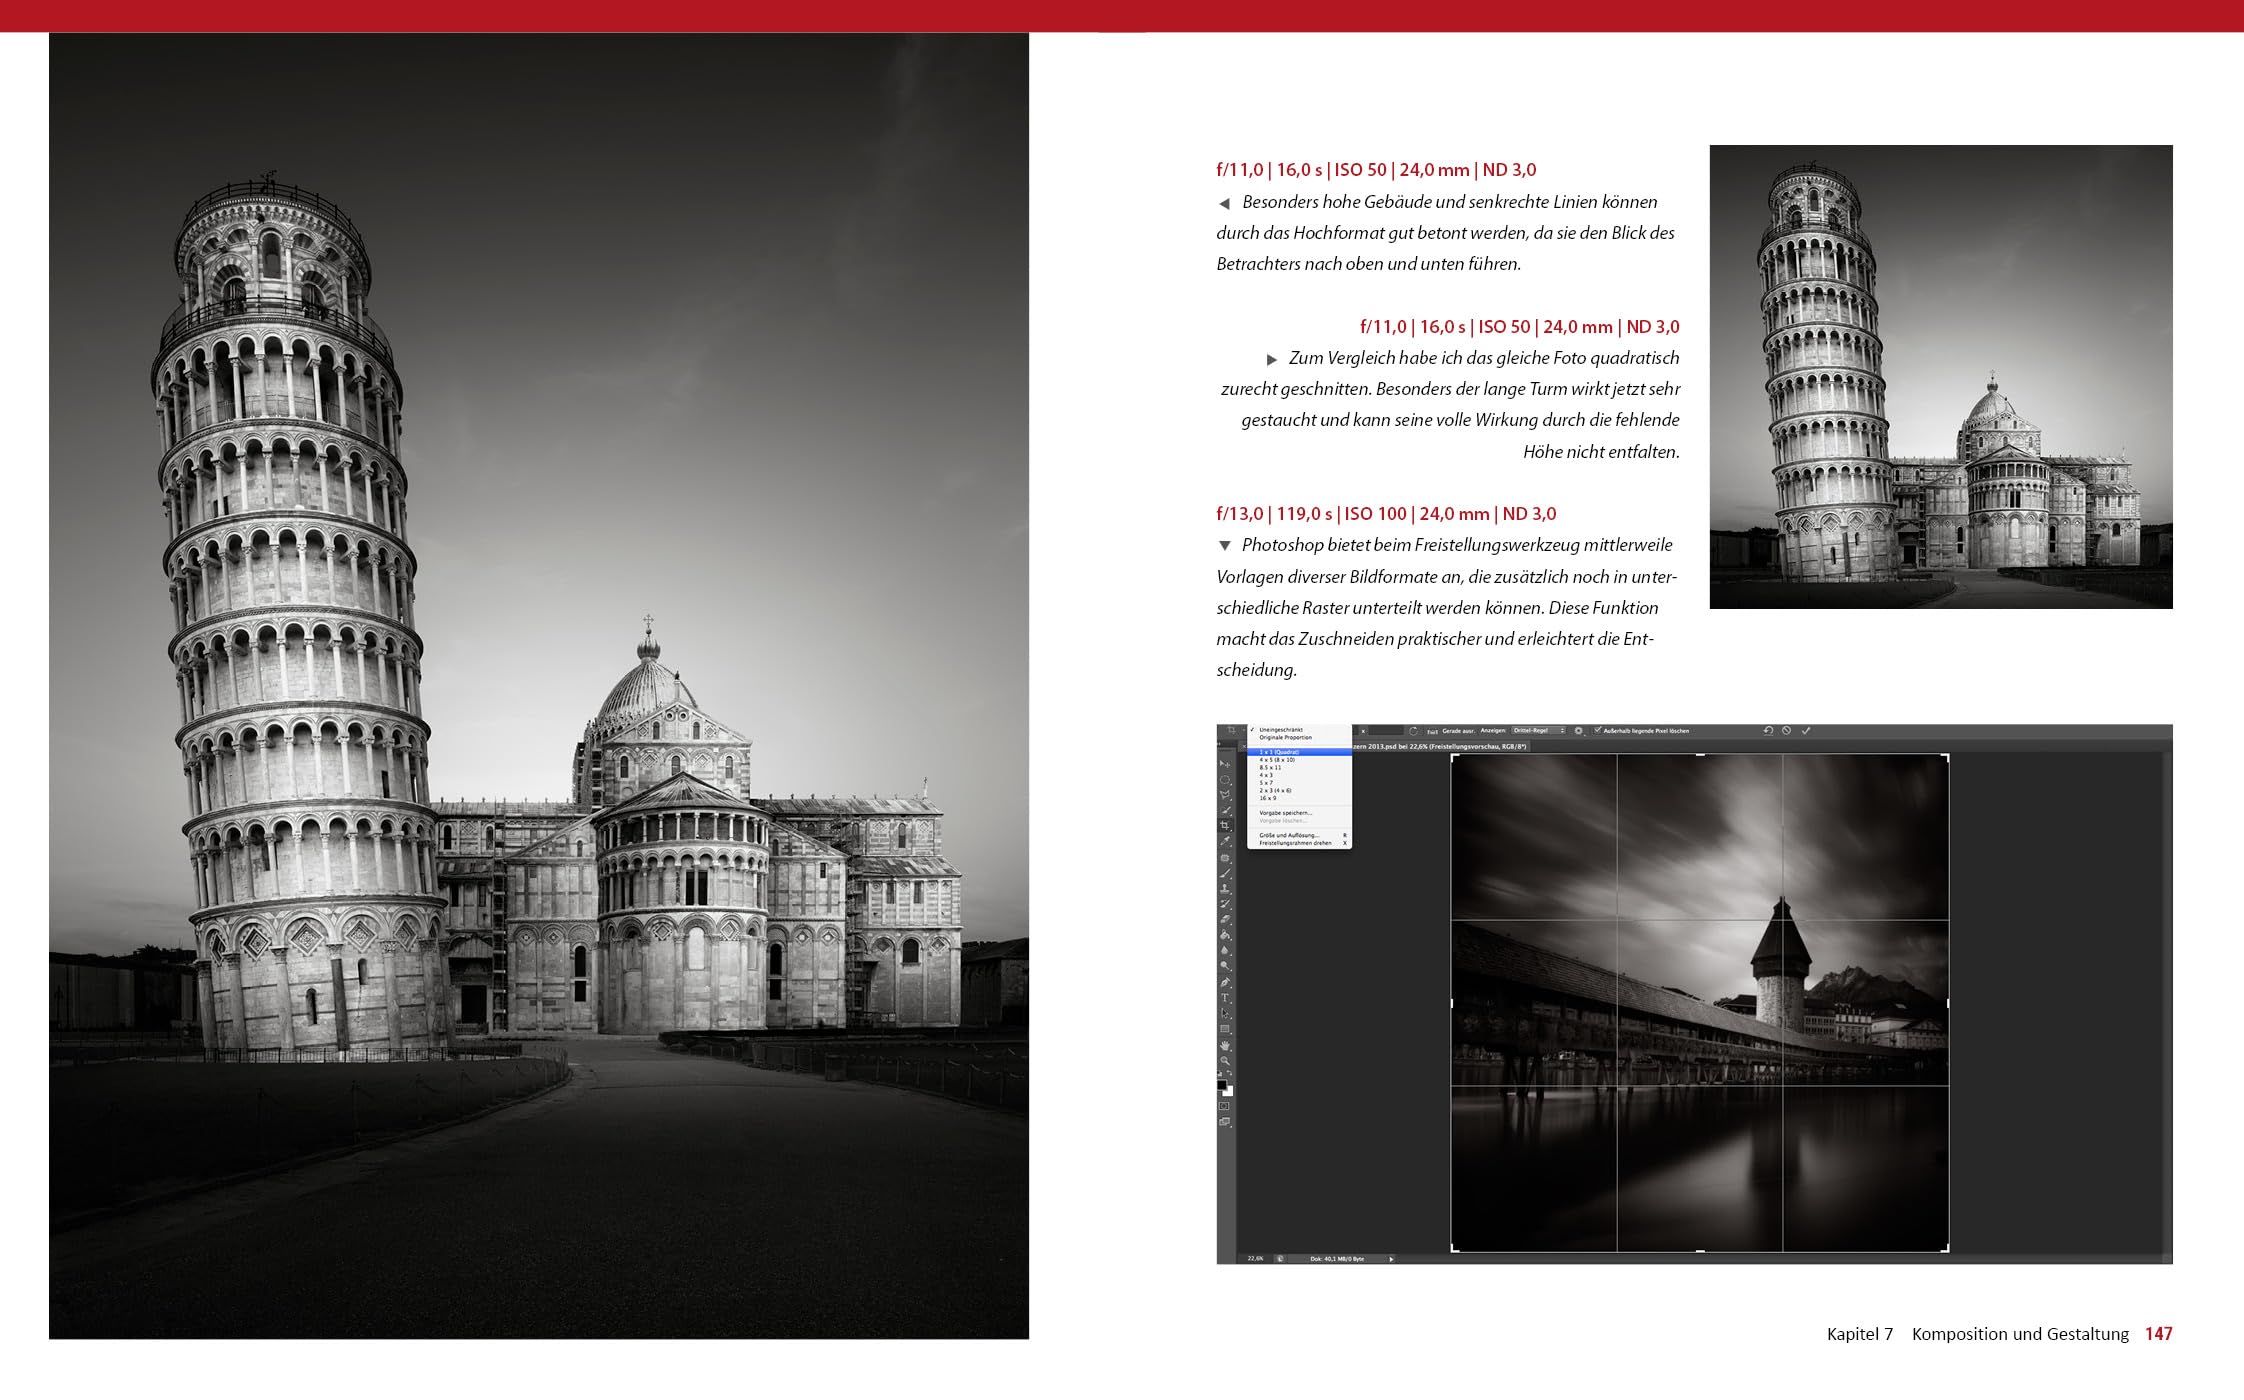Expand status bar info arrow
The height and width of the screenshot is (1400, 2244).
(1391, 1259)
